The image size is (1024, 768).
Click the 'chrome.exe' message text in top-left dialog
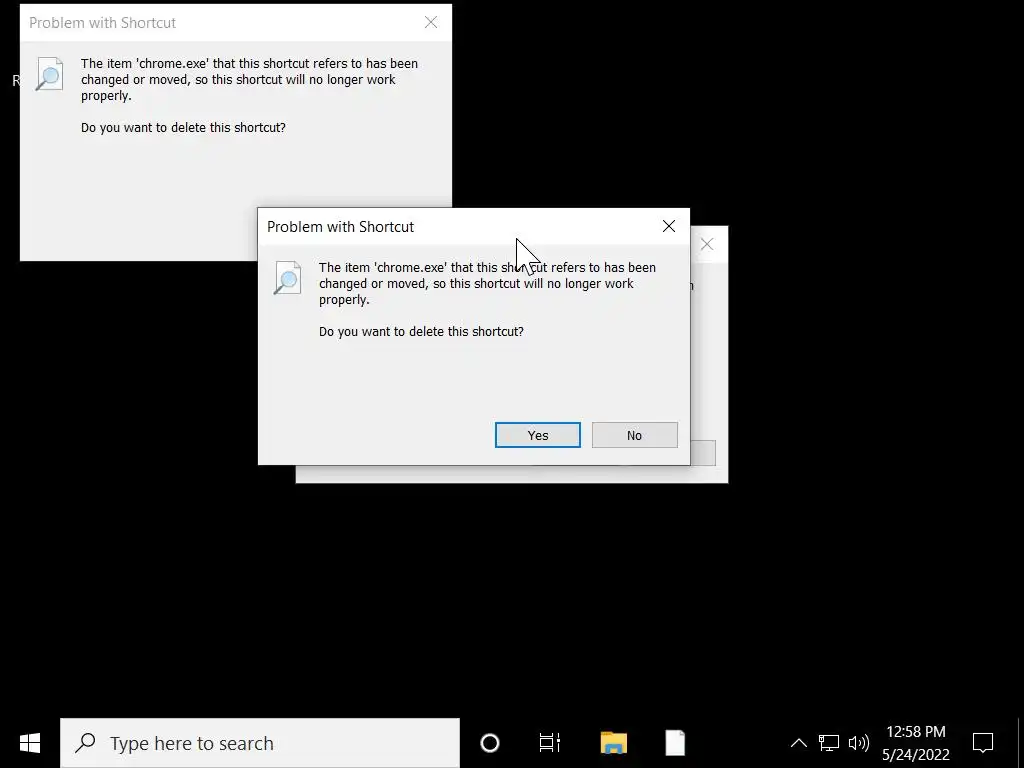tap(249, 80)
